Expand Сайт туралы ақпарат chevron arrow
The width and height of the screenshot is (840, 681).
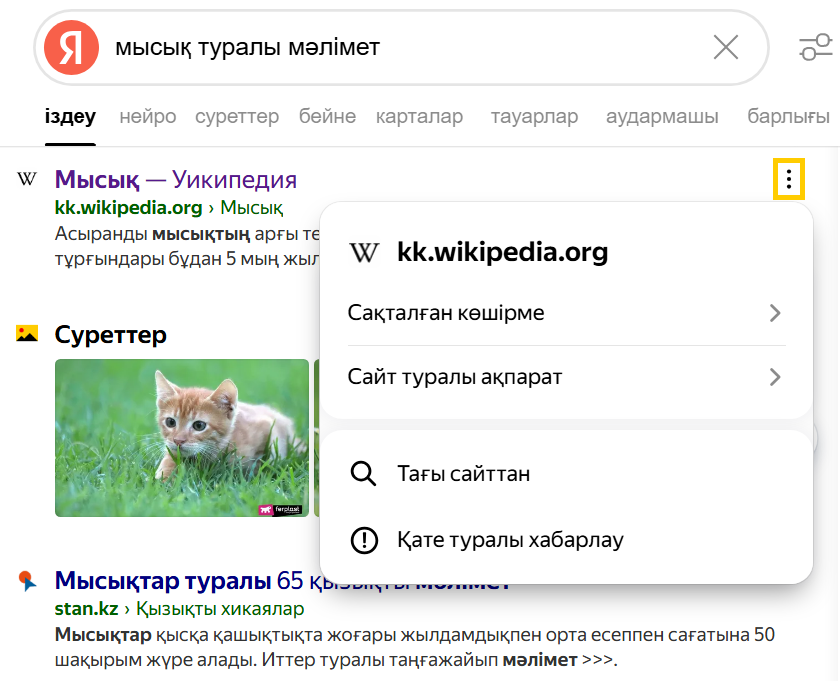(774, 377)
